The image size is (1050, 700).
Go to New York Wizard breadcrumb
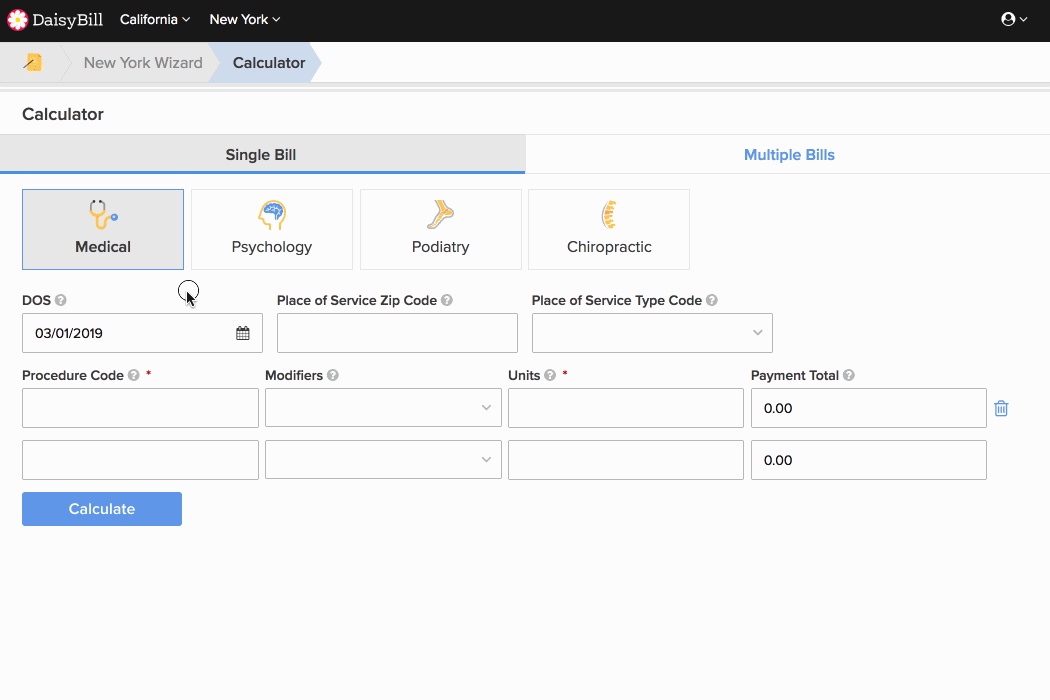point(143,62)
